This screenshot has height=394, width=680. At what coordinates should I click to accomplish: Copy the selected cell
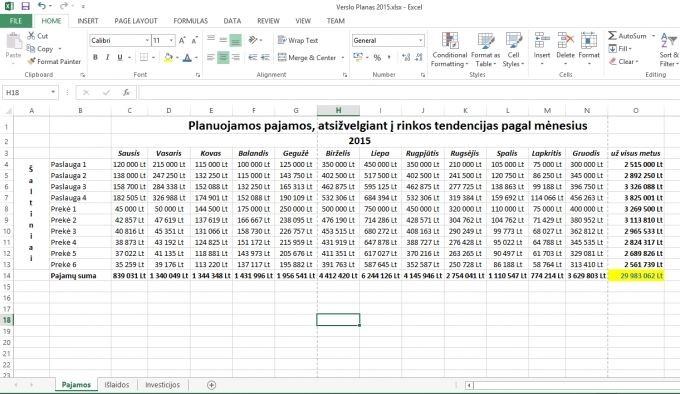click(40, 49)
